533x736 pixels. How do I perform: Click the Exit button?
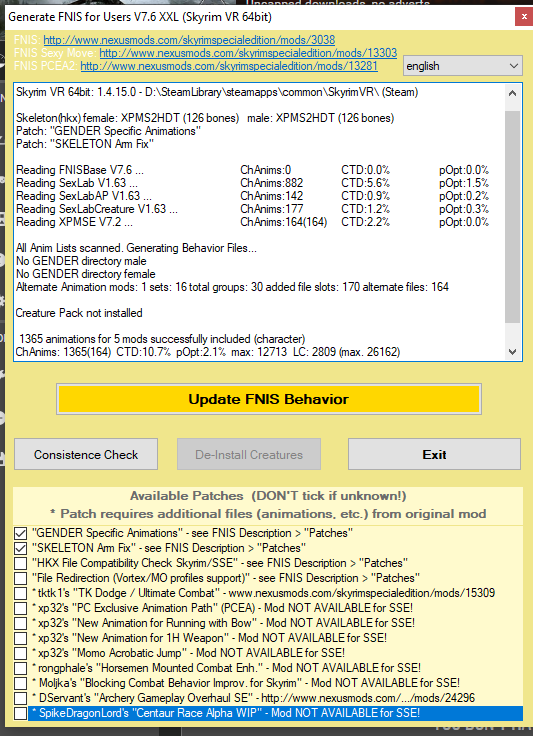click(434, 454)
